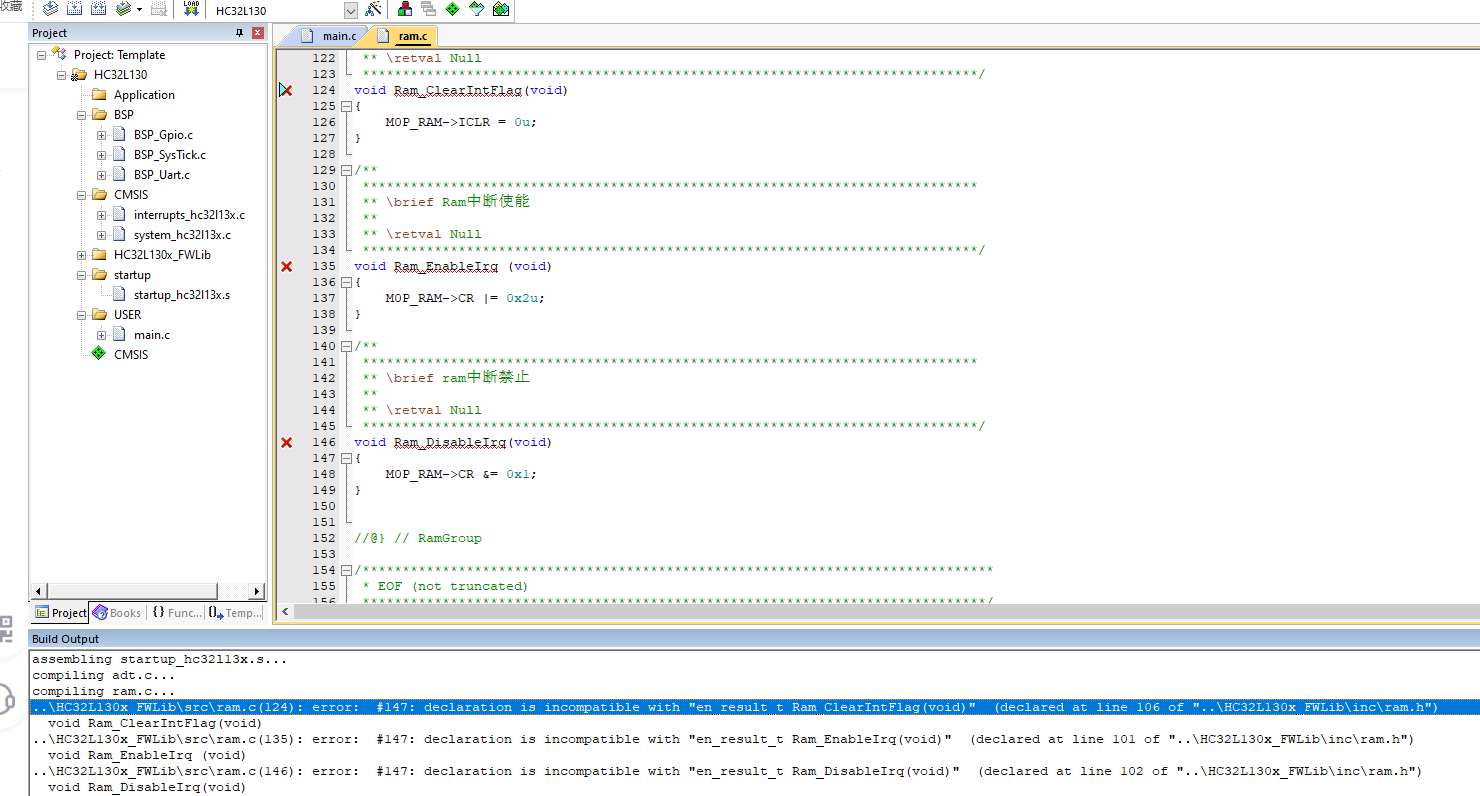Viewport: 1480px width, 796px height.
Task: Collapse the HC32L130 target node
Action: (x=62, y=75)
